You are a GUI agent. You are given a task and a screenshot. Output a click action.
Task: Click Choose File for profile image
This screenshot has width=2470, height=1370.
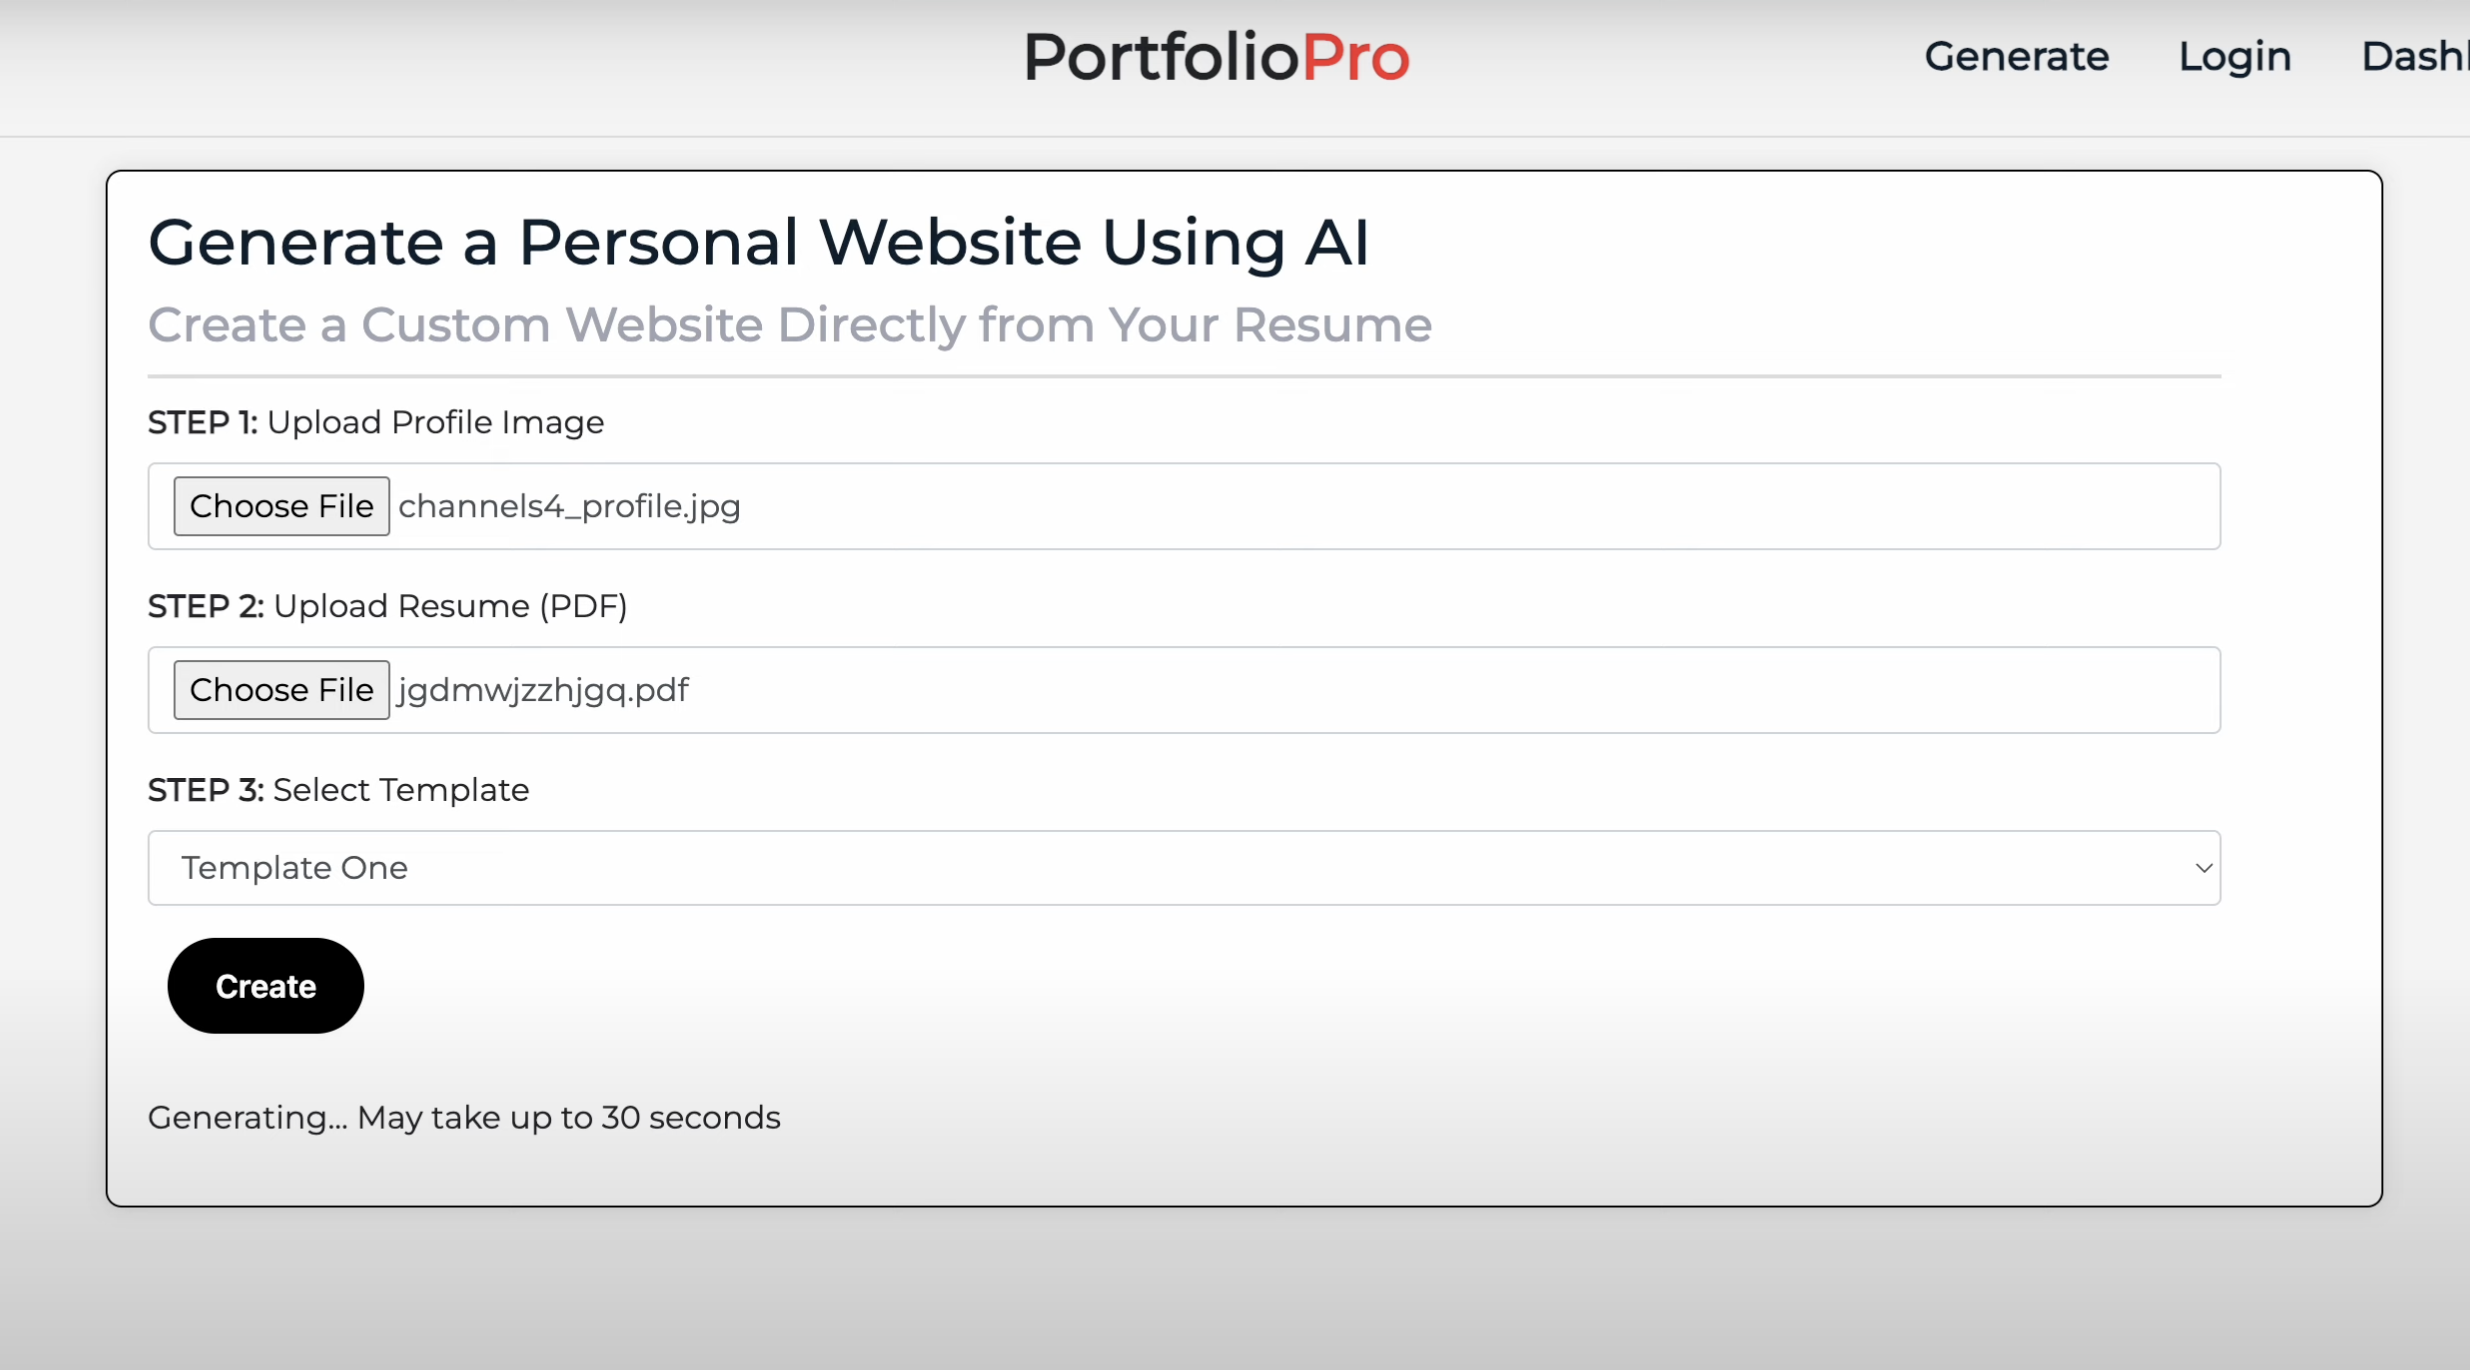click(281, 506)
